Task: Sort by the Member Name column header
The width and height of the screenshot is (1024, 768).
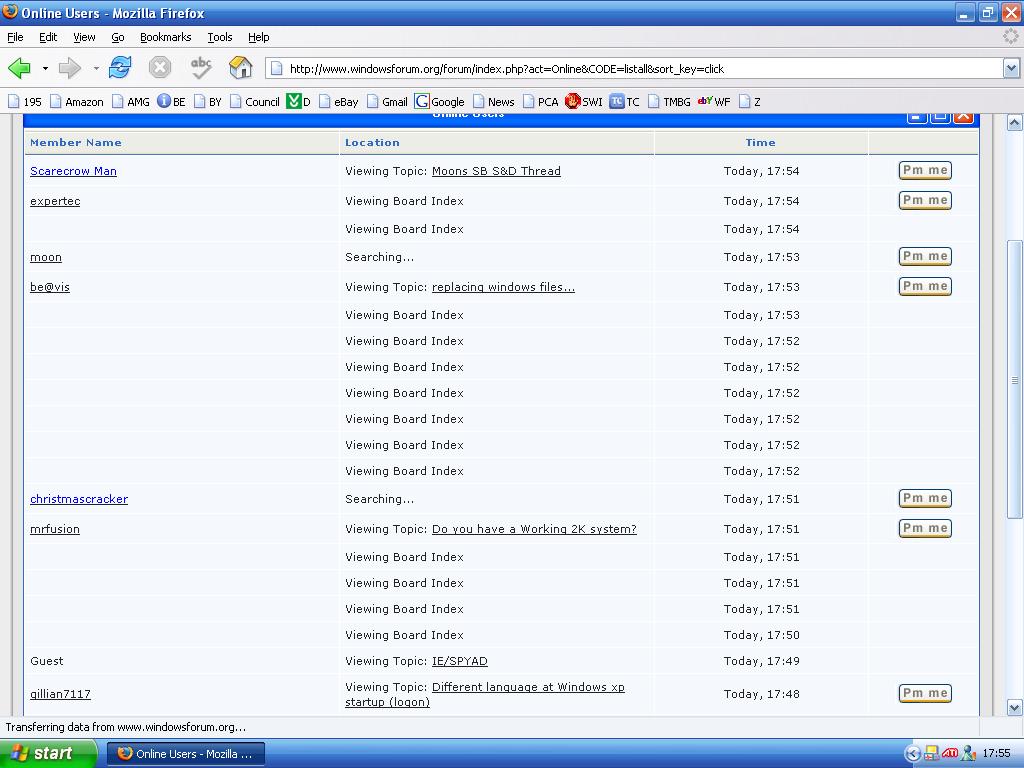Action: click(x=76, y=142)
